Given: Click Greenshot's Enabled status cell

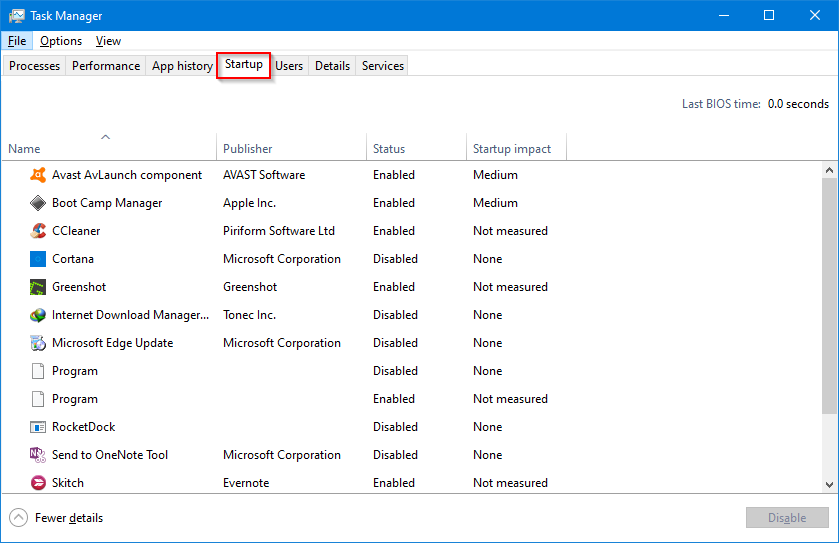Looking at the screenshot, I should [394, 287].
